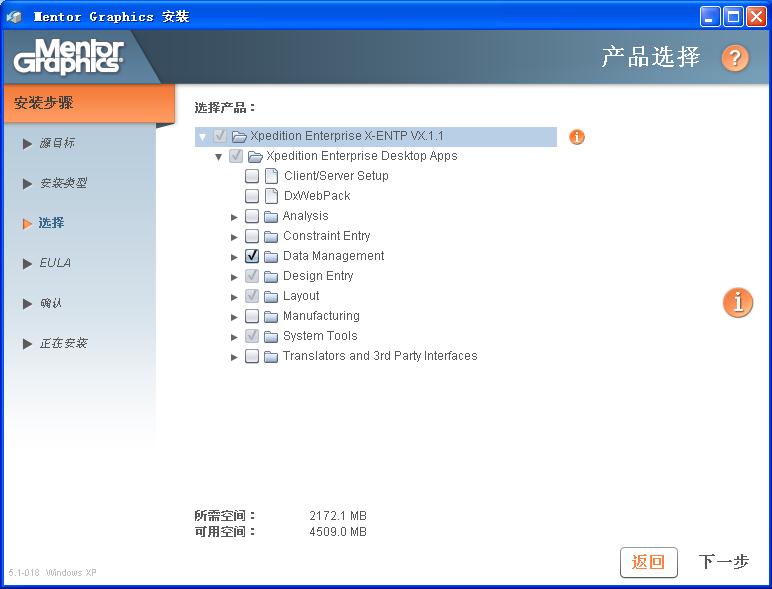Go to the 确认 install step
This screenshot has height=589, width=772.
[x=51, y=303]
